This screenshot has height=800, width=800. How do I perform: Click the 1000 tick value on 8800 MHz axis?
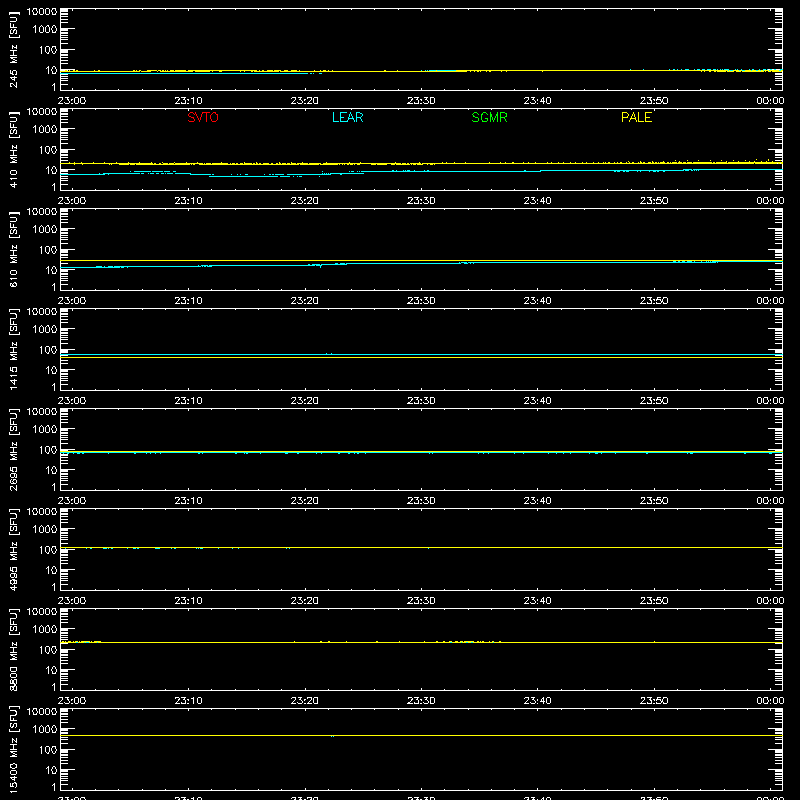coord(45,630)
